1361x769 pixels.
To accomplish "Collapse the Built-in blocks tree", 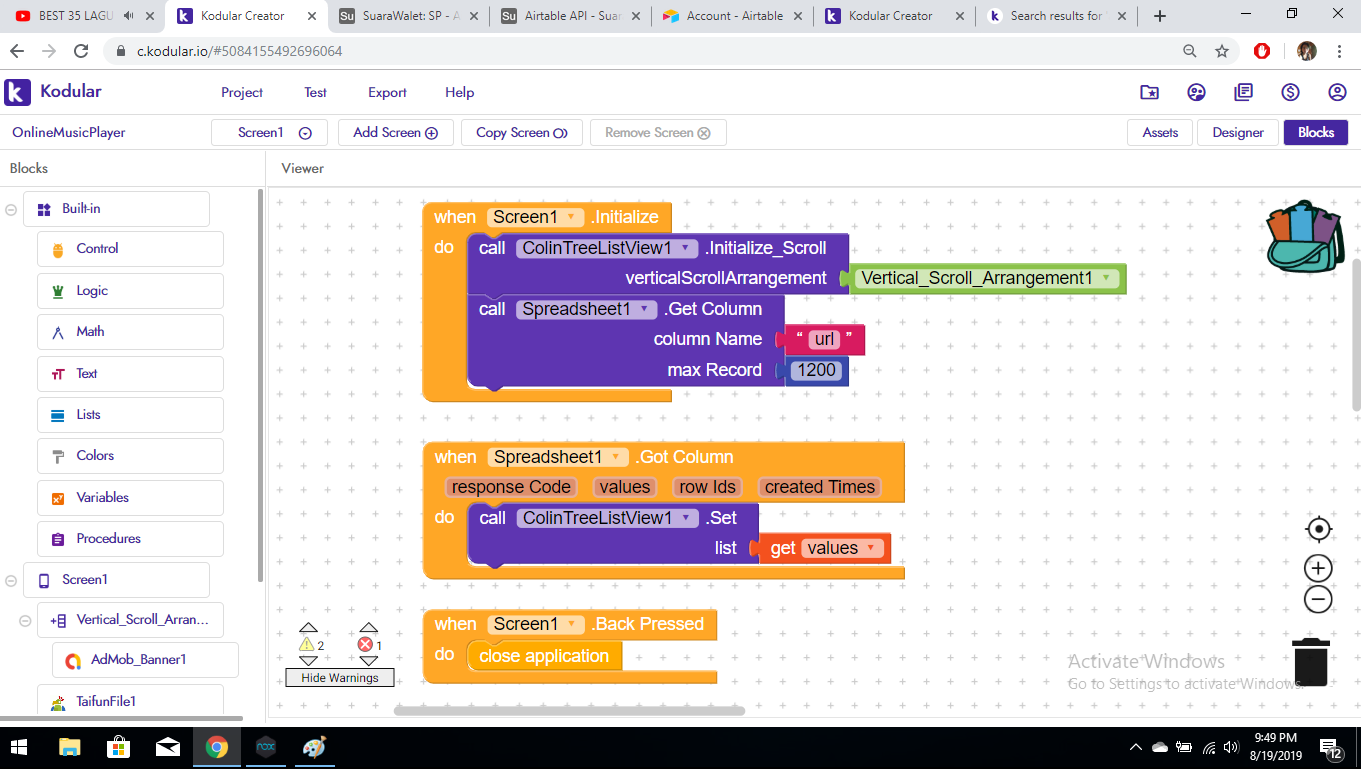I will click(12, 209).
